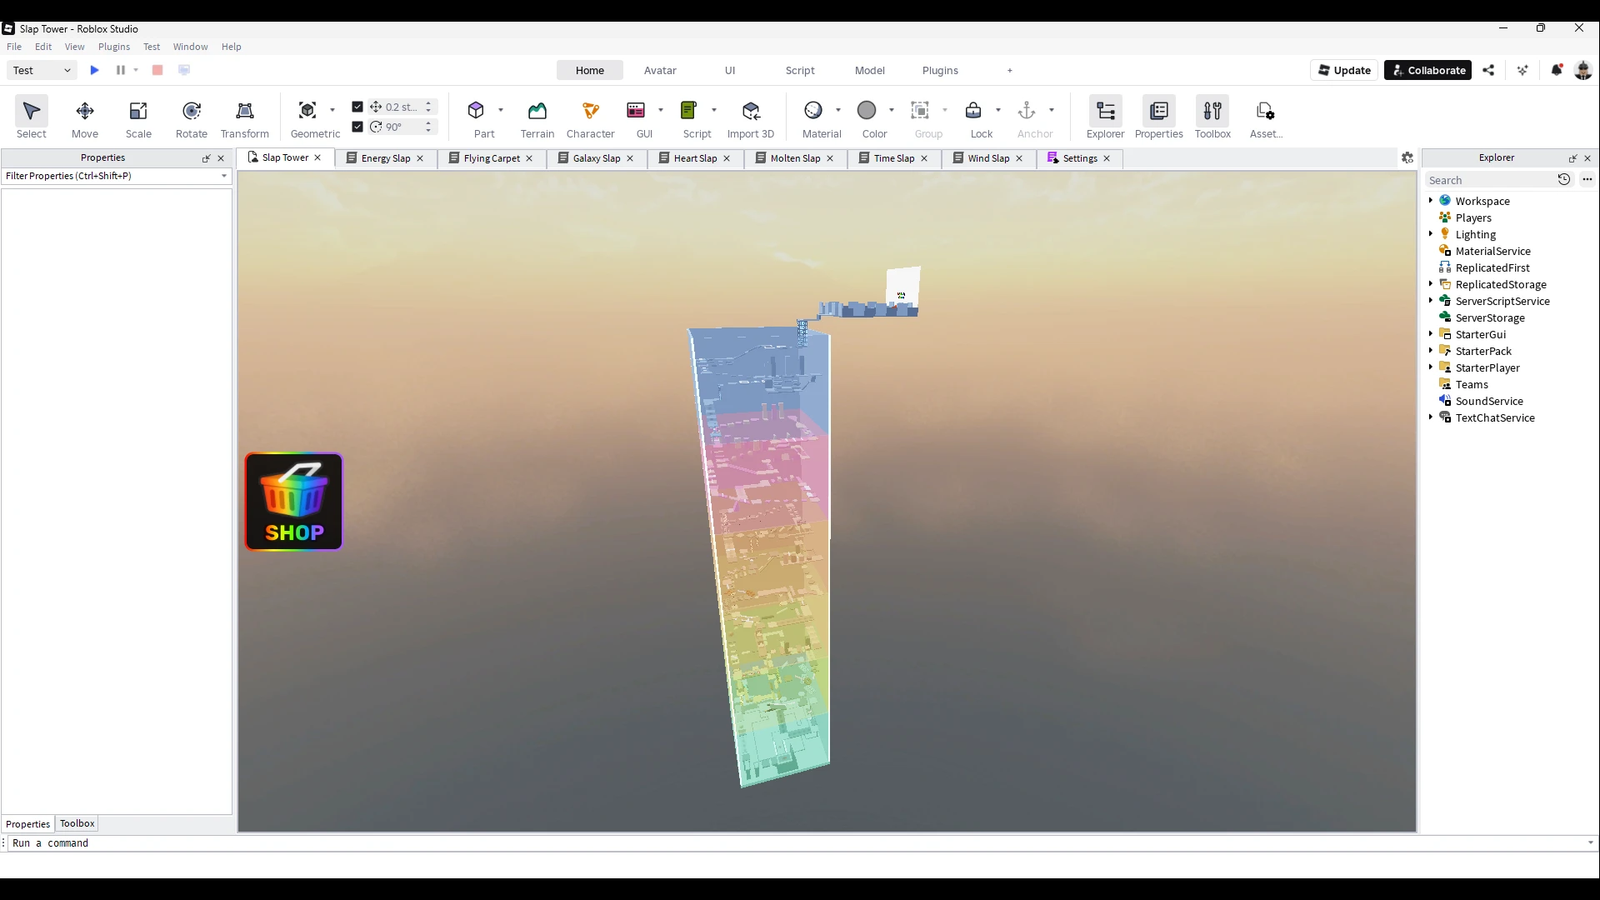The image size is (1600, 900).
Task: Choose the Scale tool
Action: click(x=138, y=118)
